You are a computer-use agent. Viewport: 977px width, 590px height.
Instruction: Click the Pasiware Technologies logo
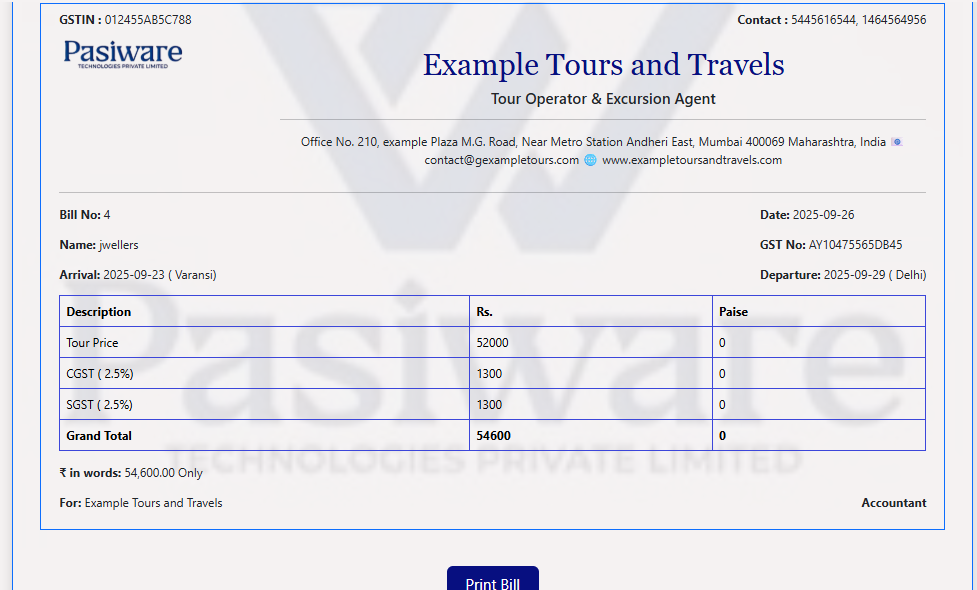point(121,56)
